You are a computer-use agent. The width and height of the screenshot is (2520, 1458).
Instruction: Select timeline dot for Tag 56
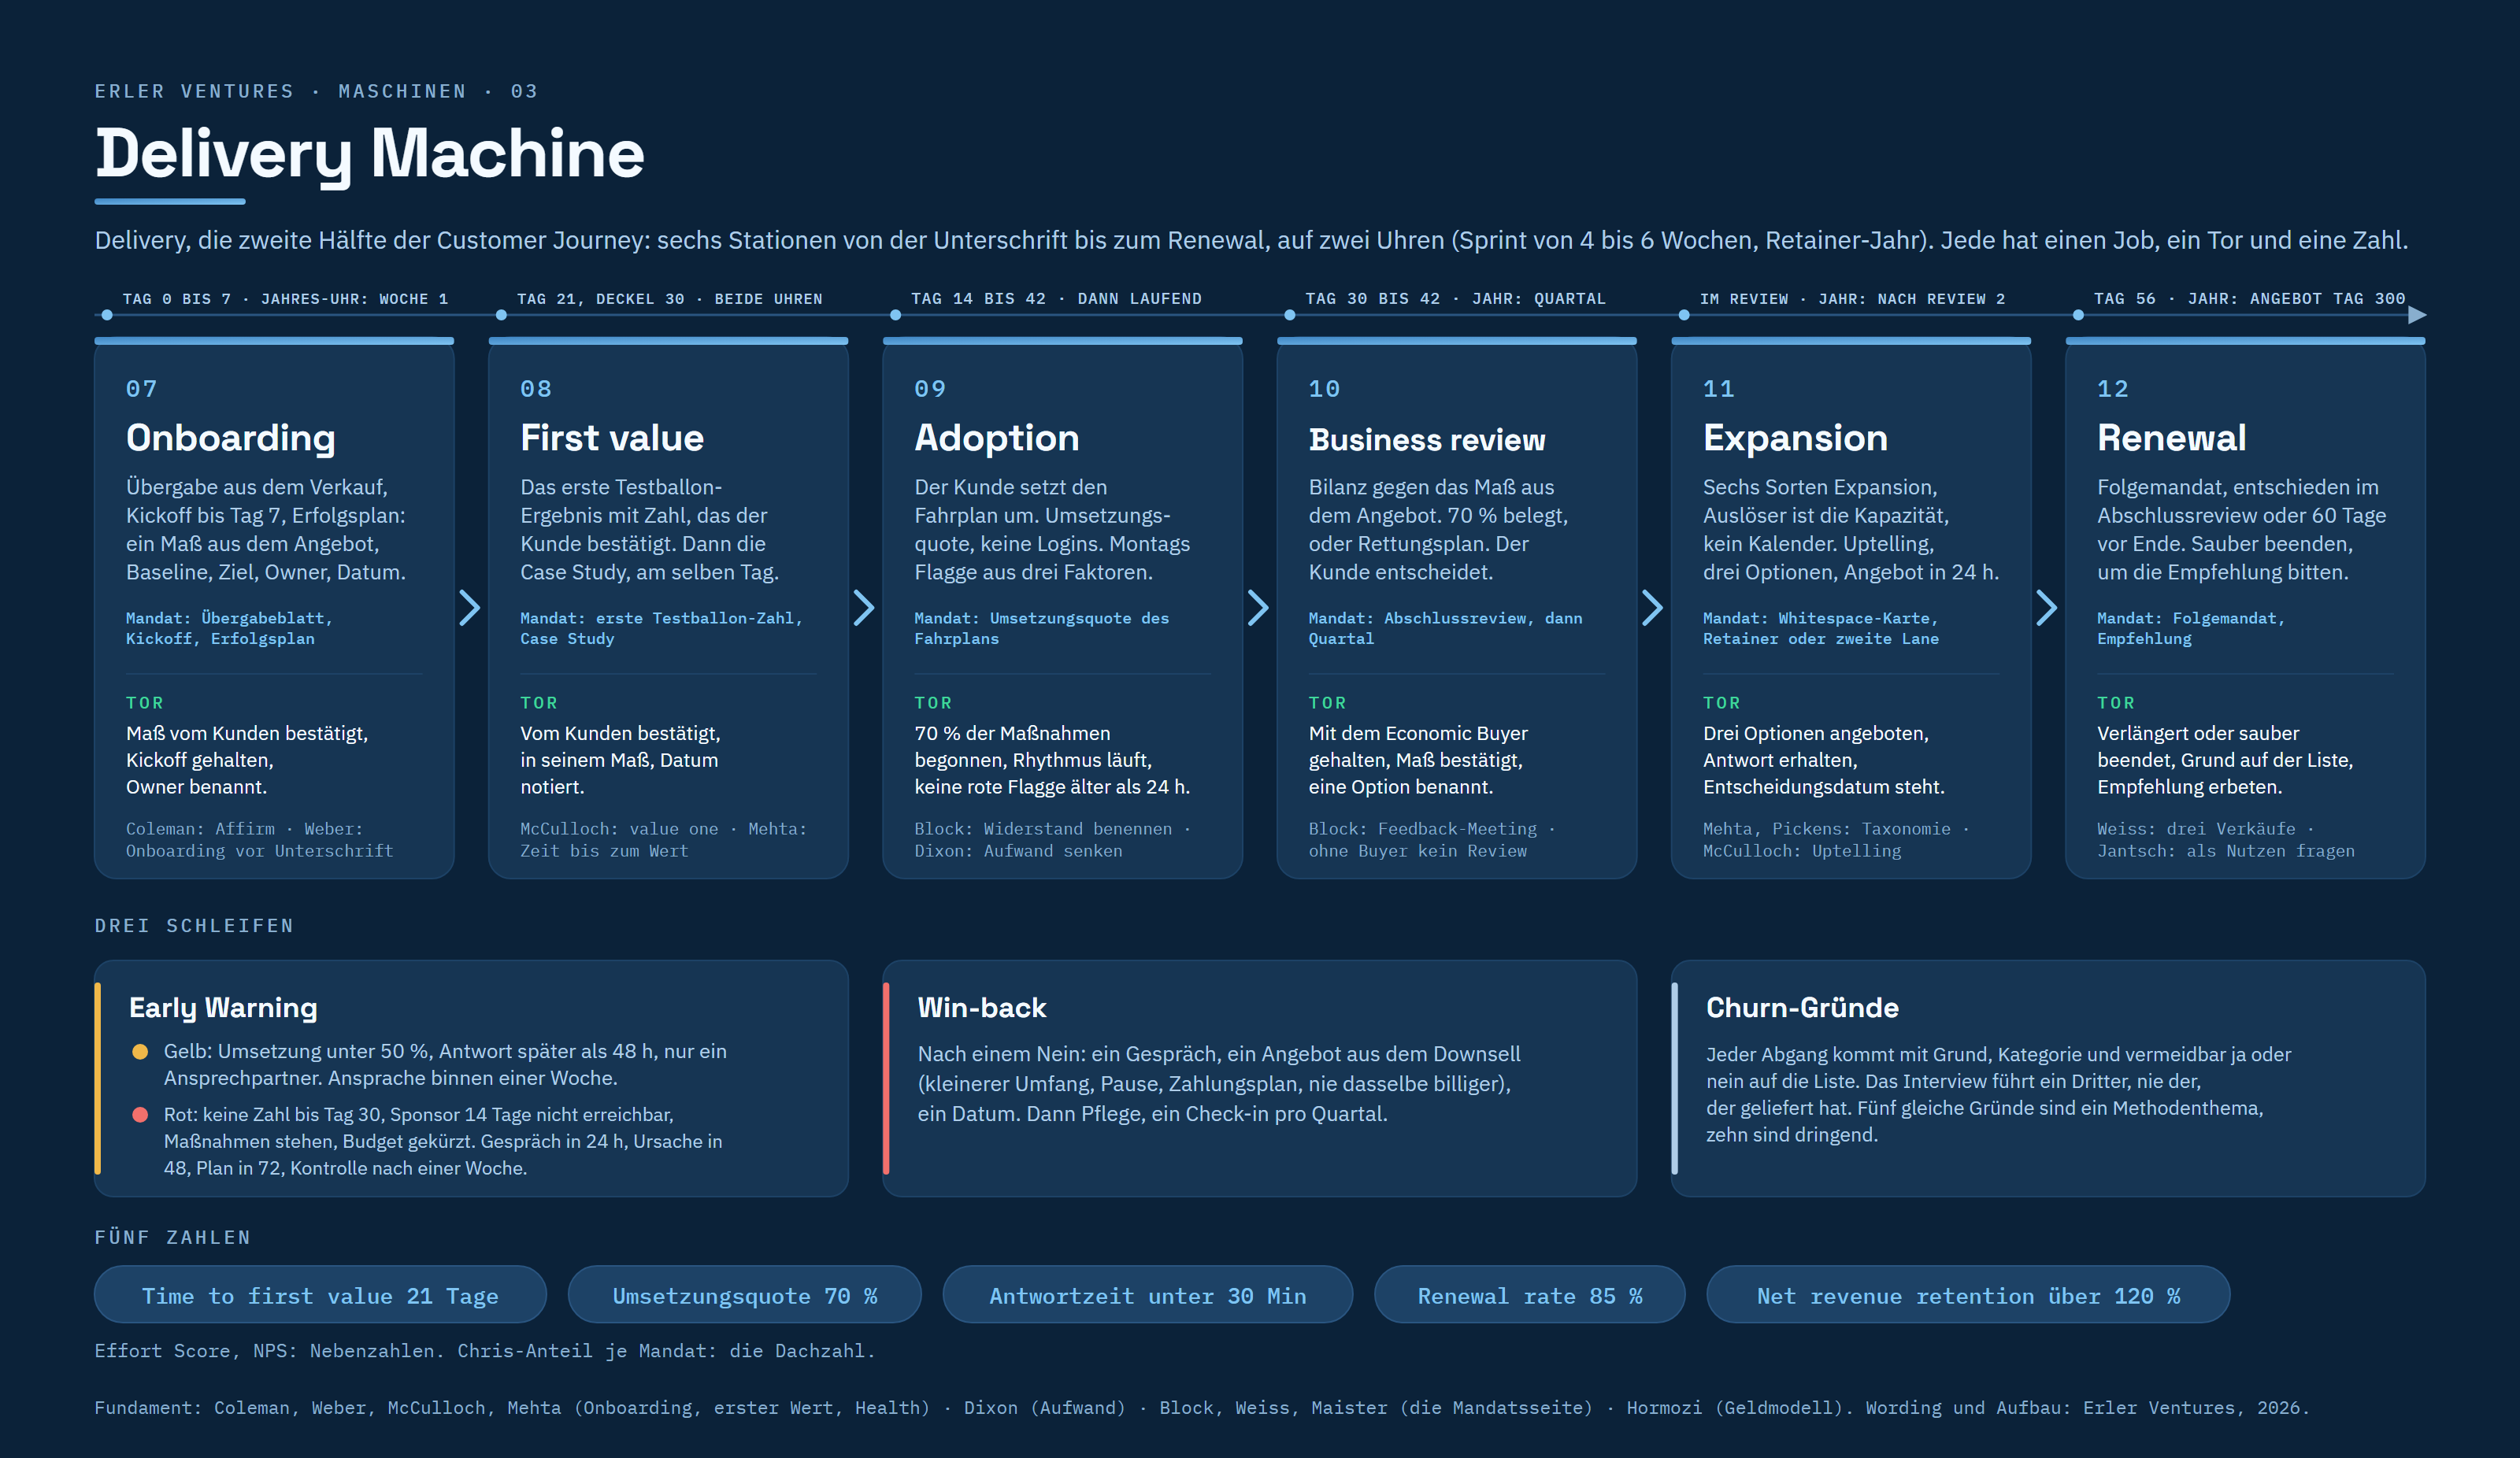point(2078,315)
